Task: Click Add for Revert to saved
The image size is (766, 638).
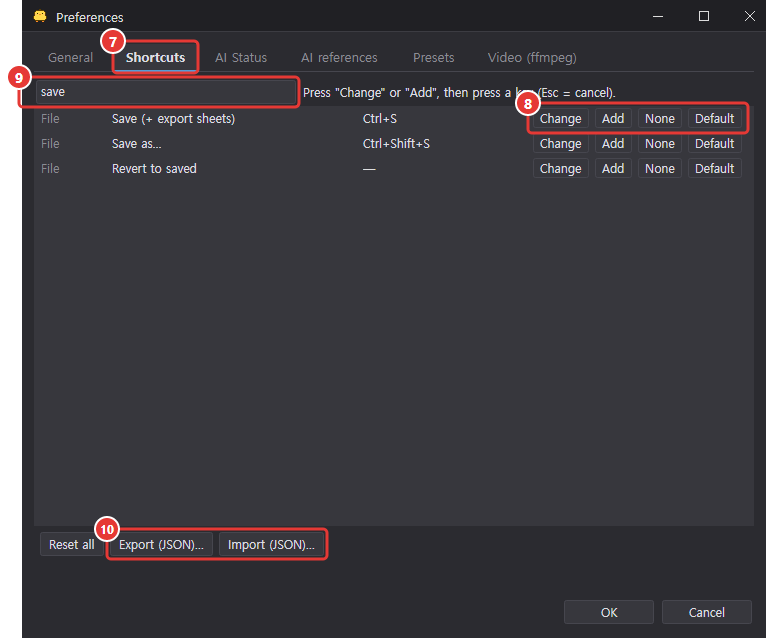Action: (x=613, y=169)
